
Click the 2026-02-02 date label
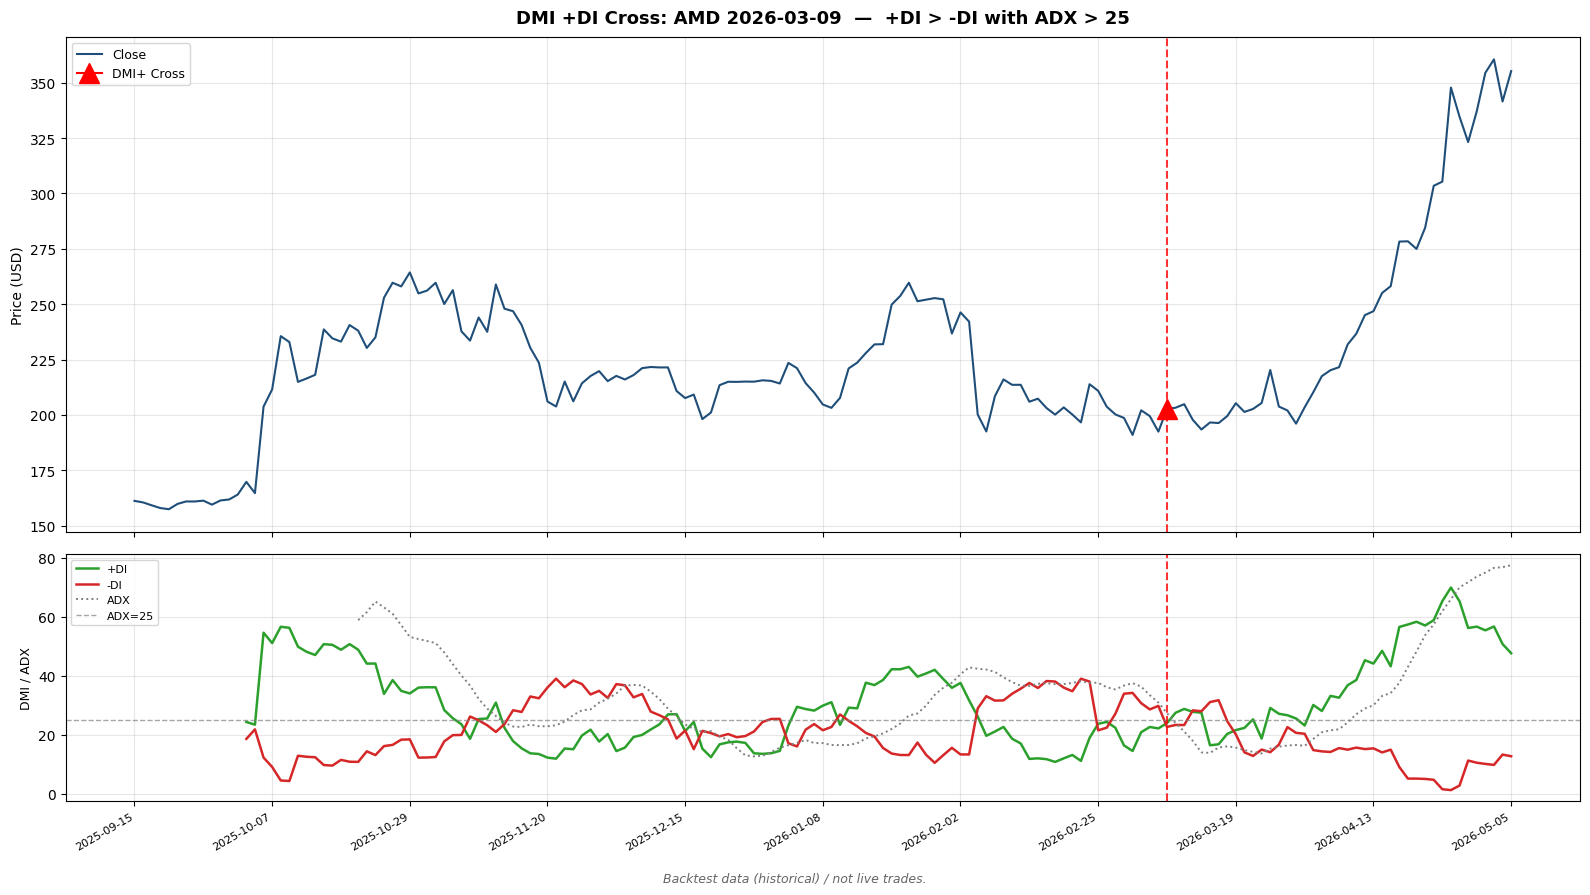[x=932, y=831]
